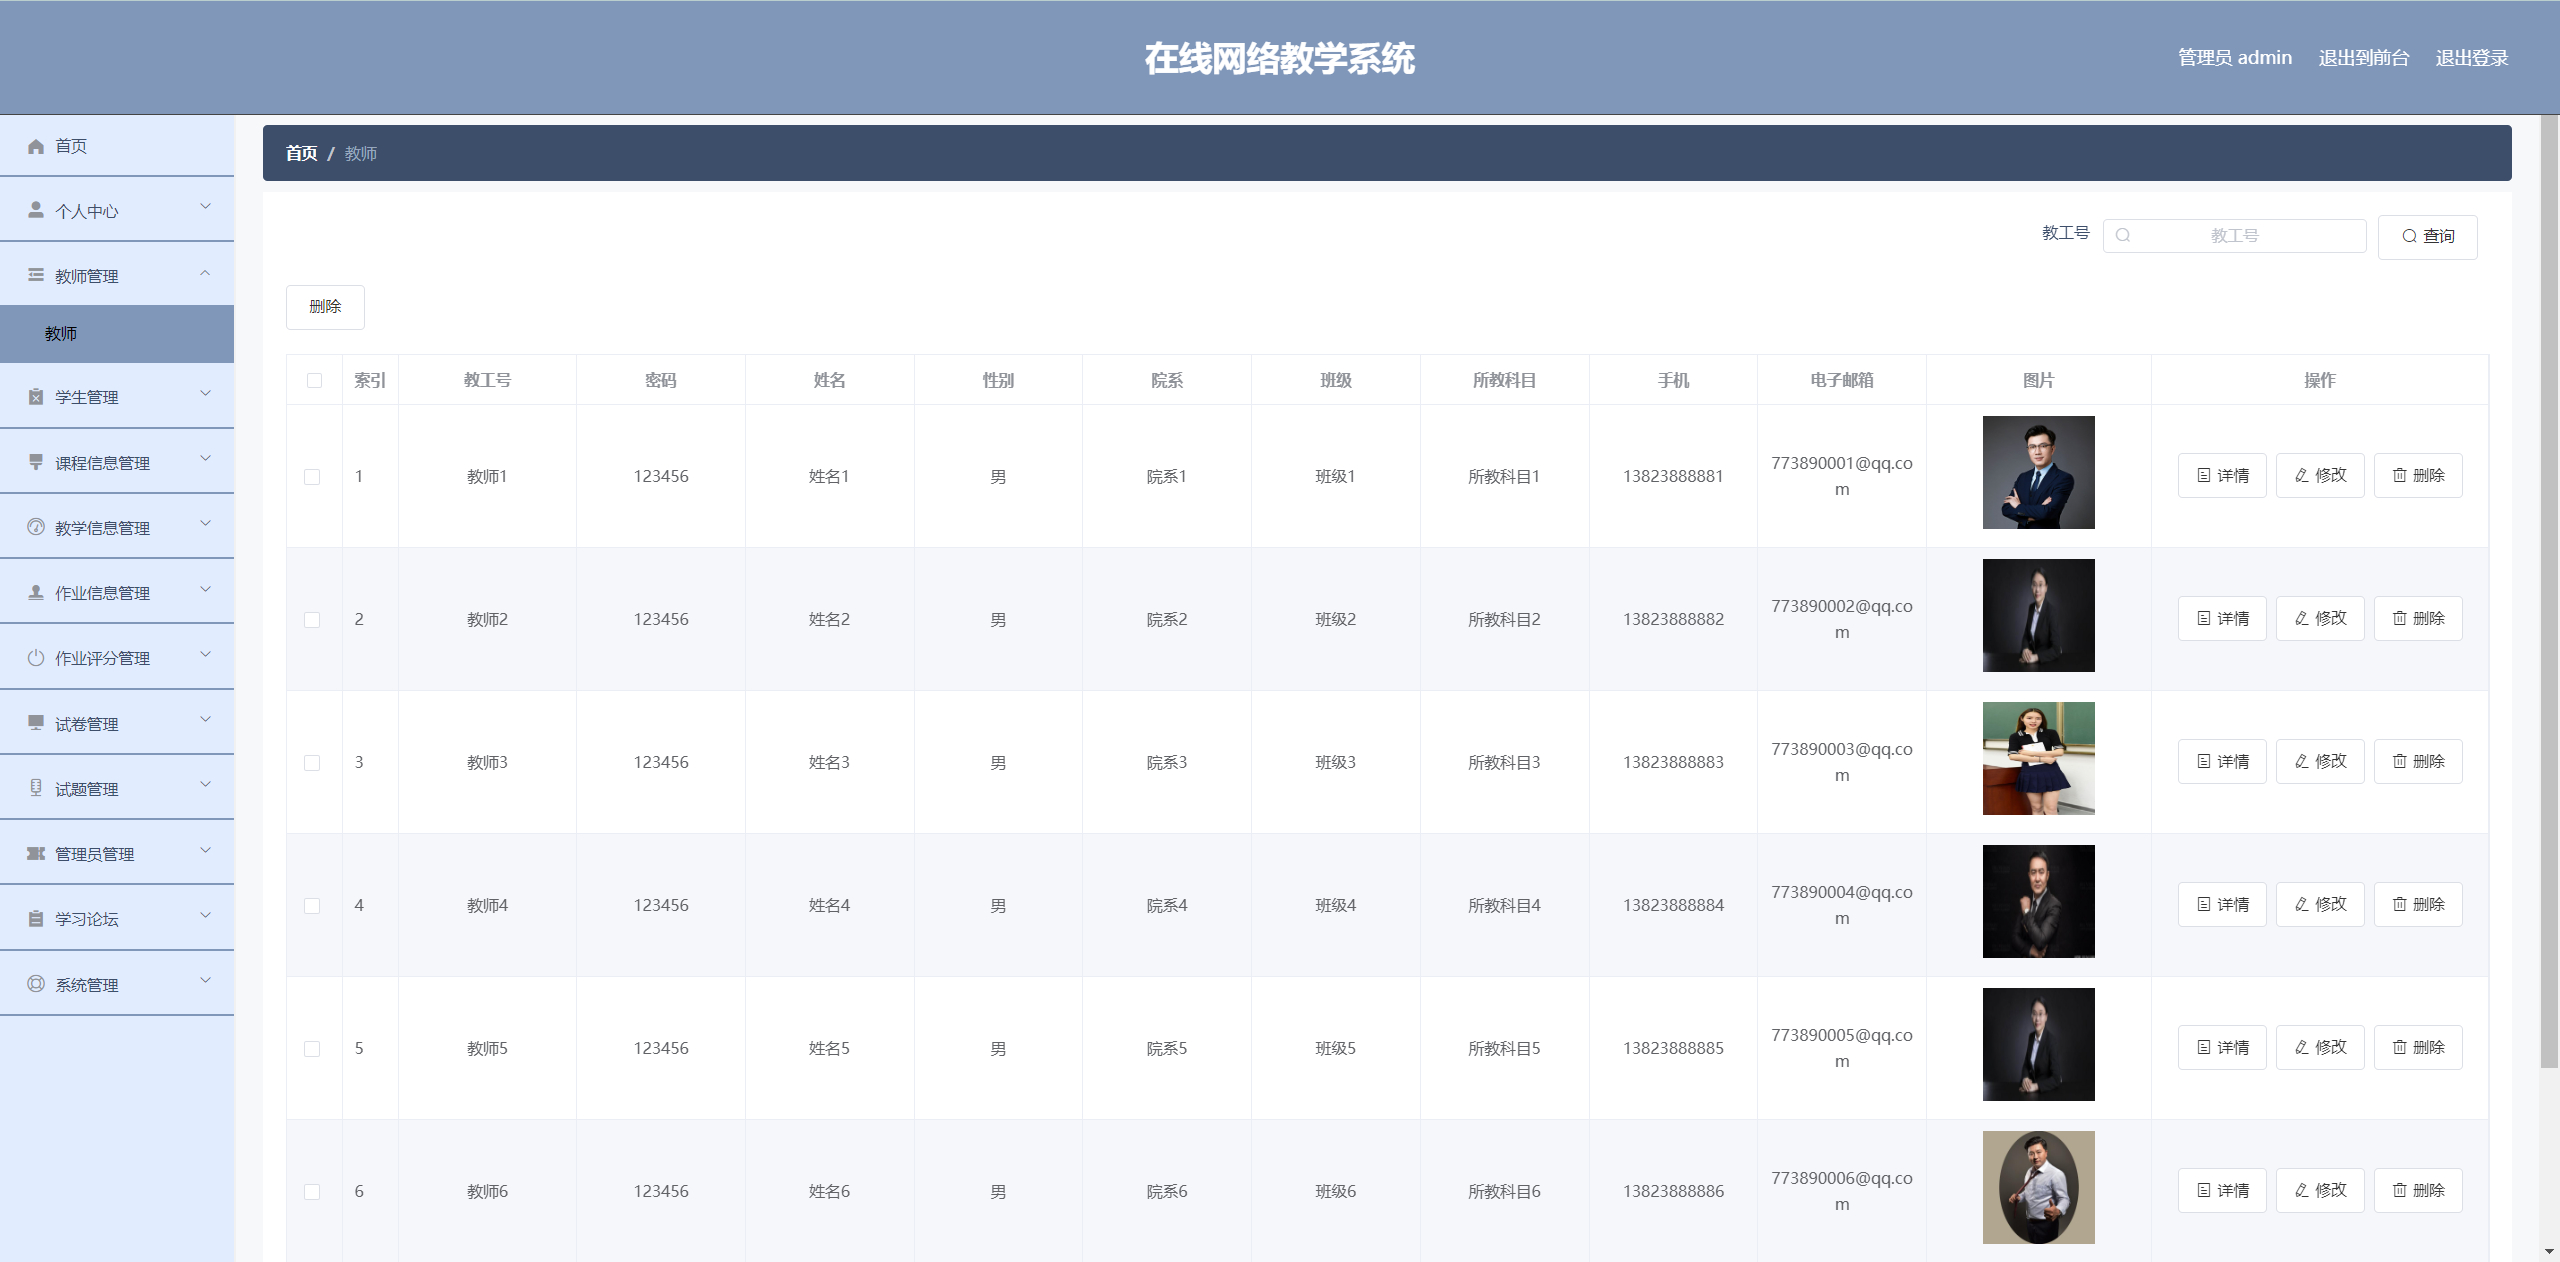The image size is (2560, 1262).
Task: Collapse the 教师管理 menu chevron
Action: (205, 273)
